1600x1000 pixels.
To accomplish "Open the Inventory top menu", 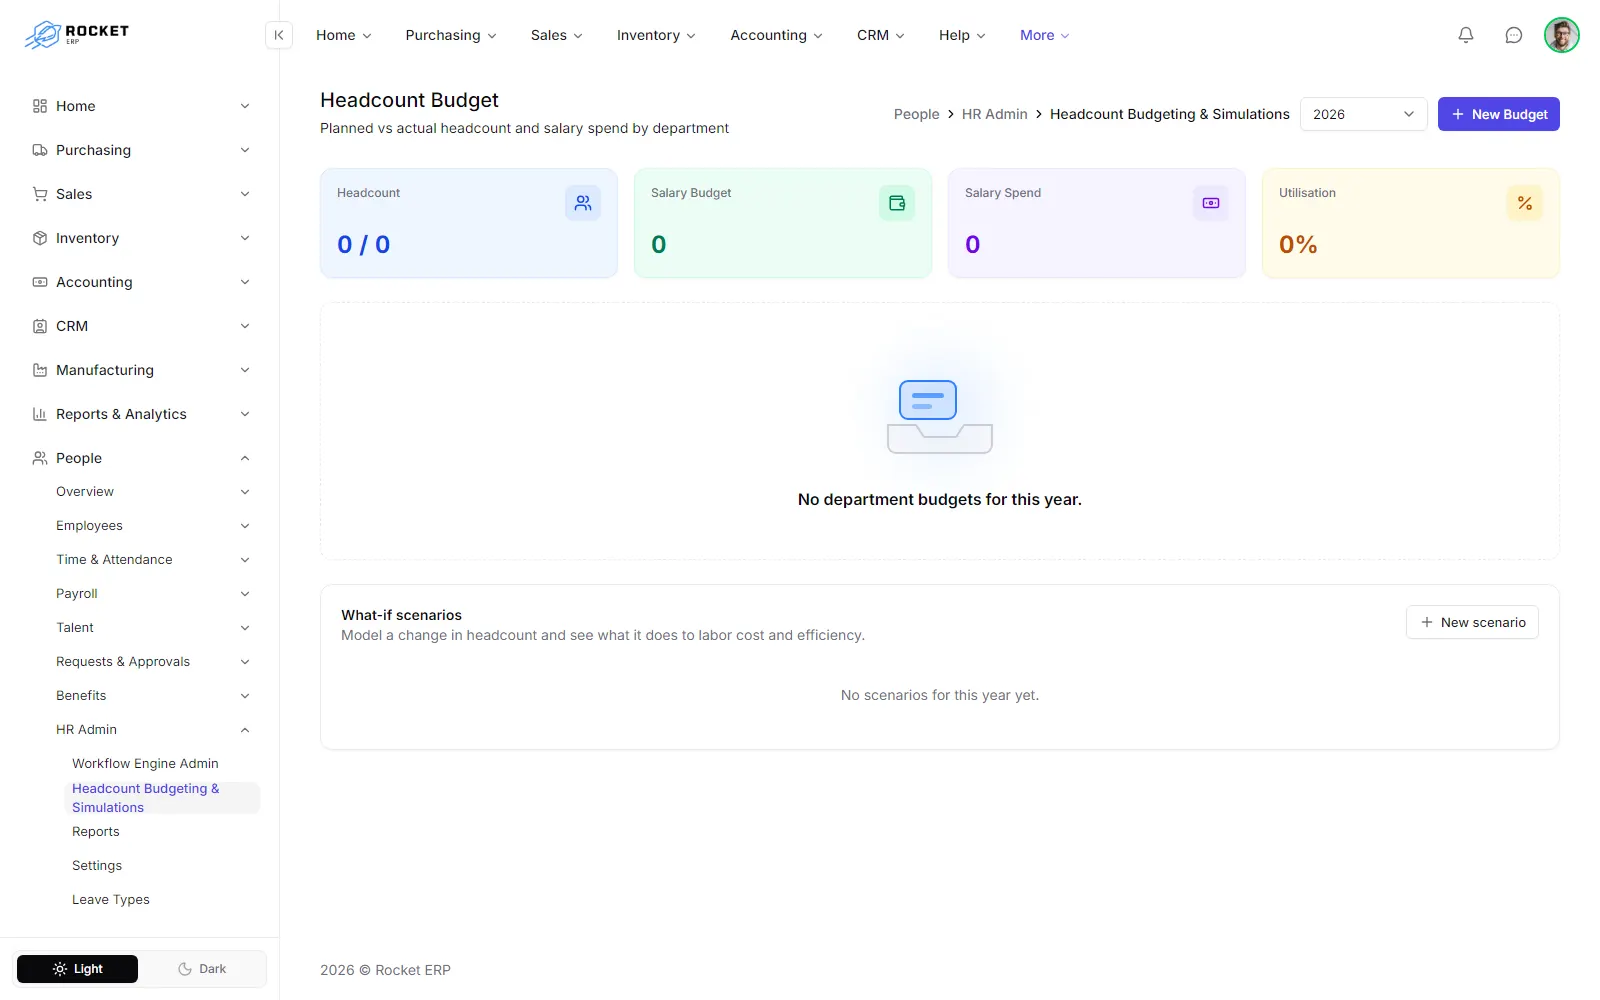I will click(x=656, y=35).
